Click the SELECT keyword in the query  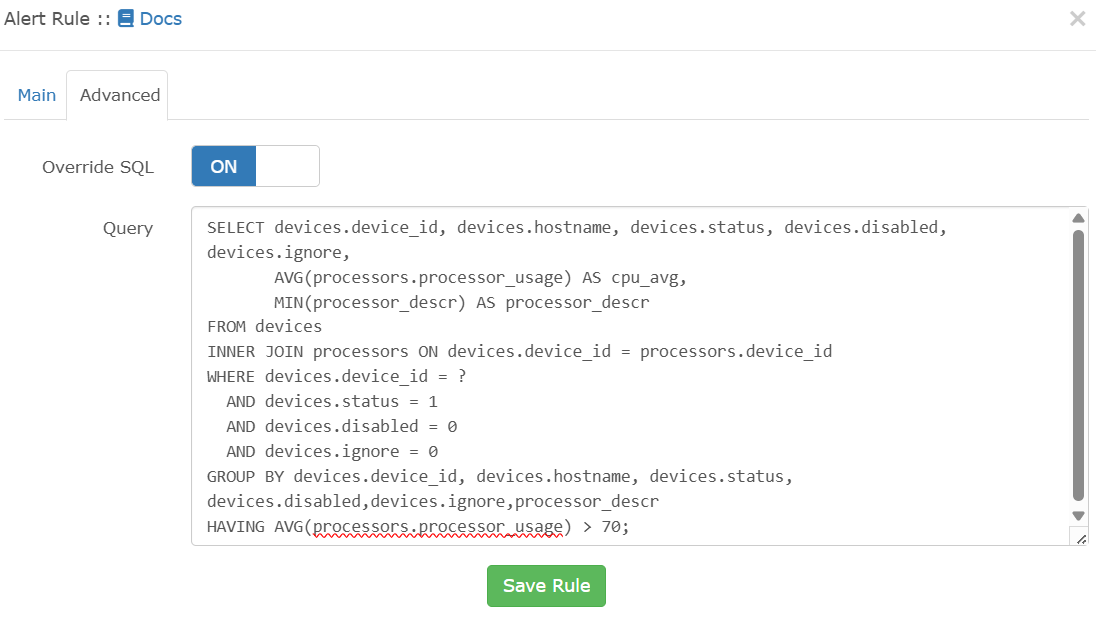(x=236, y=228)
